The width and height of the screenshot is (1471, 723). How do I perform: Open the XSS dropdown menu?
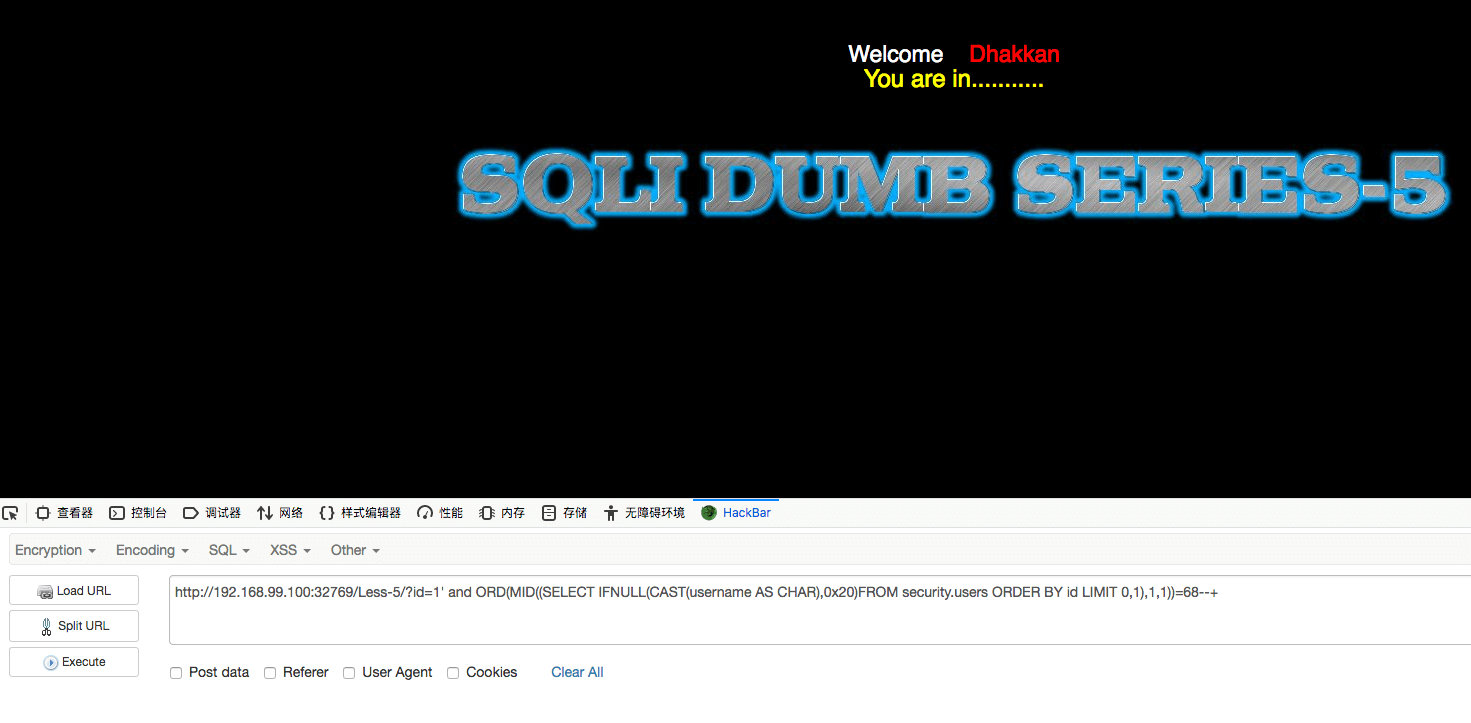[290, 550]
